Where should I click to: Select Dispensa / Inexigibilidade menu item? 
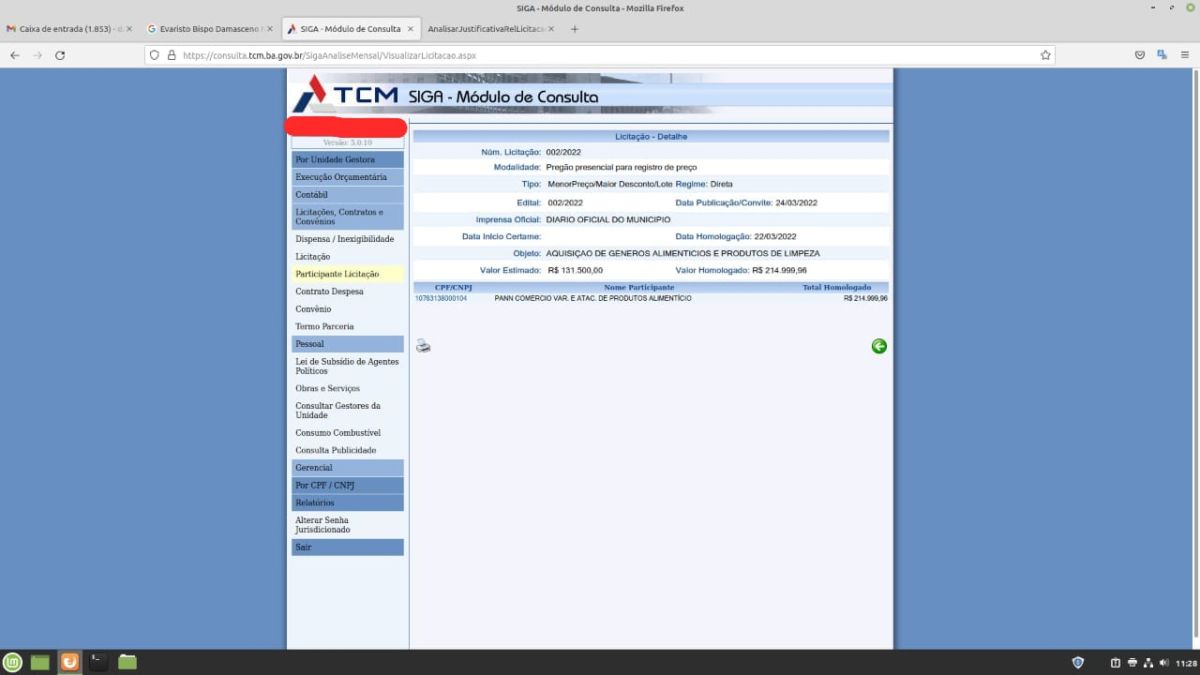tap(344, 239)
